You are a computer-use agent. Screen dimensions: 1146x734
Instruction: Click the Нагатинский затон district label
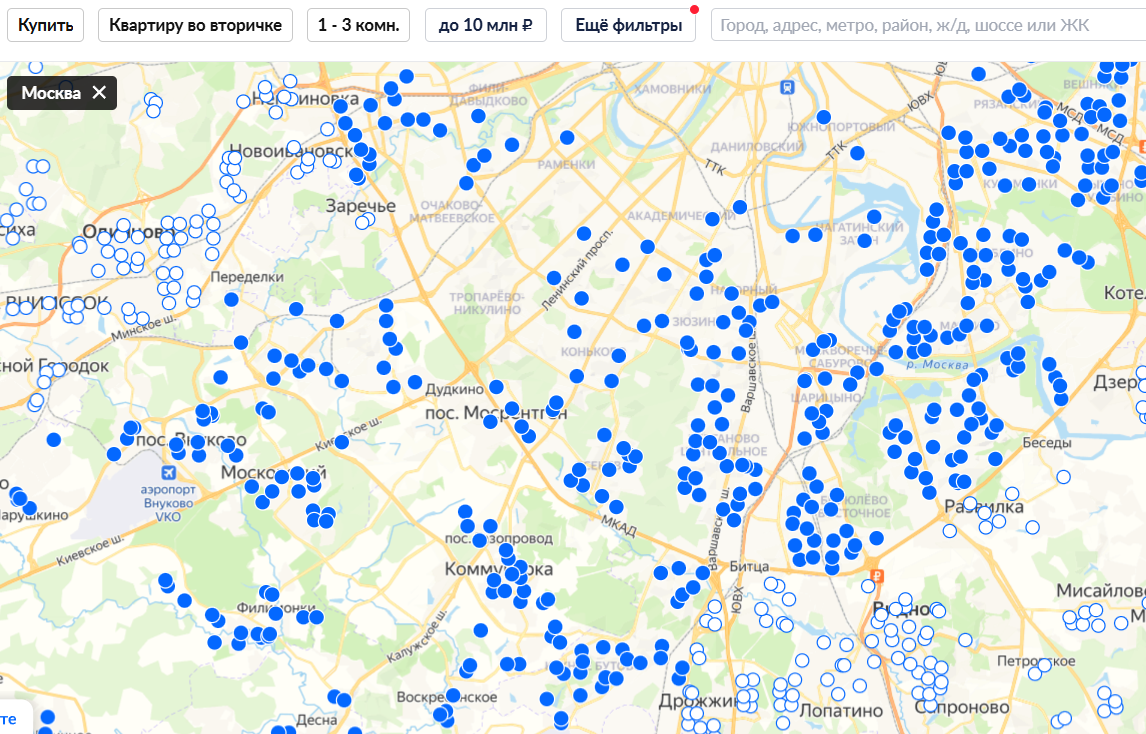[x=859, y=233]
